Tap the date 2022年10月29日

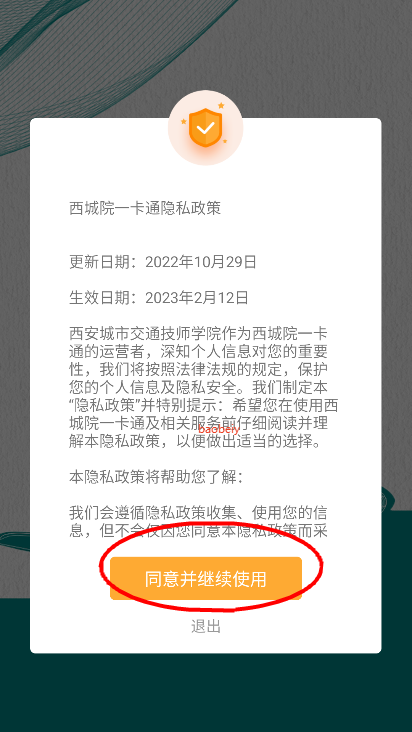coord(201,262)
